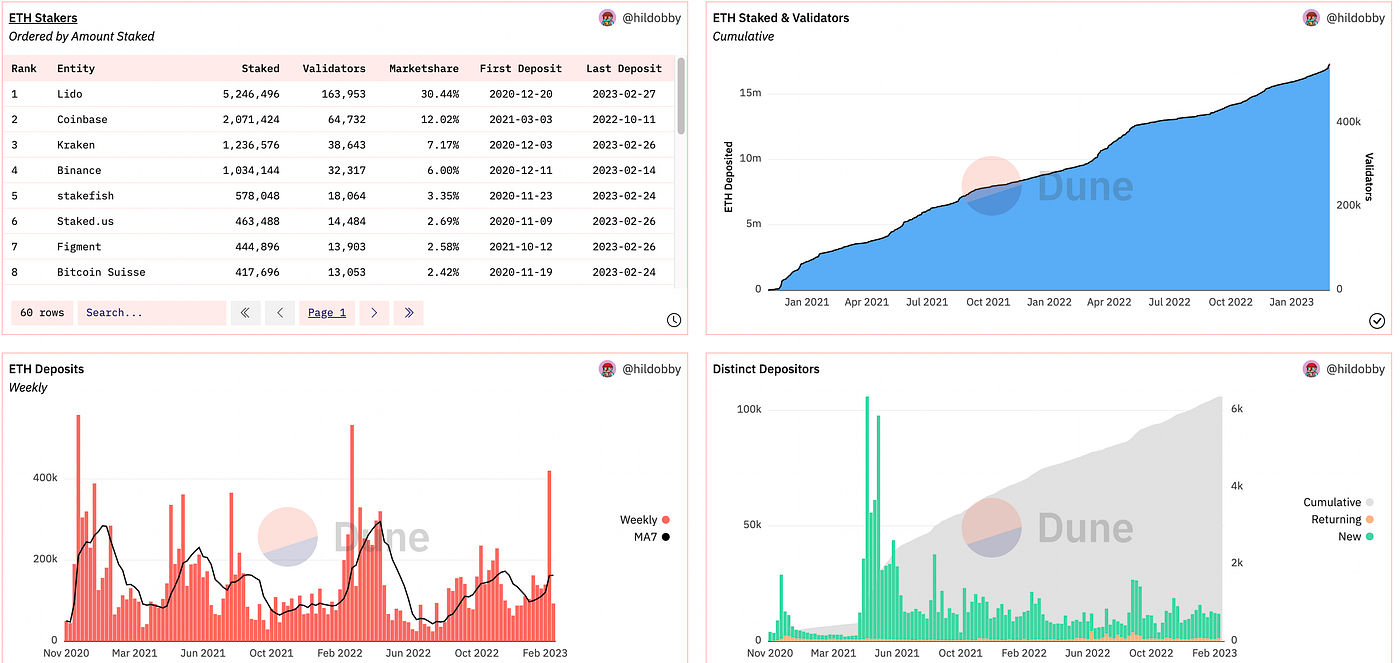The width and height of the screenshot is (1400, 663).
Task: Jump to the last table page
Action: pyautogui.click(x=409, y=313)
